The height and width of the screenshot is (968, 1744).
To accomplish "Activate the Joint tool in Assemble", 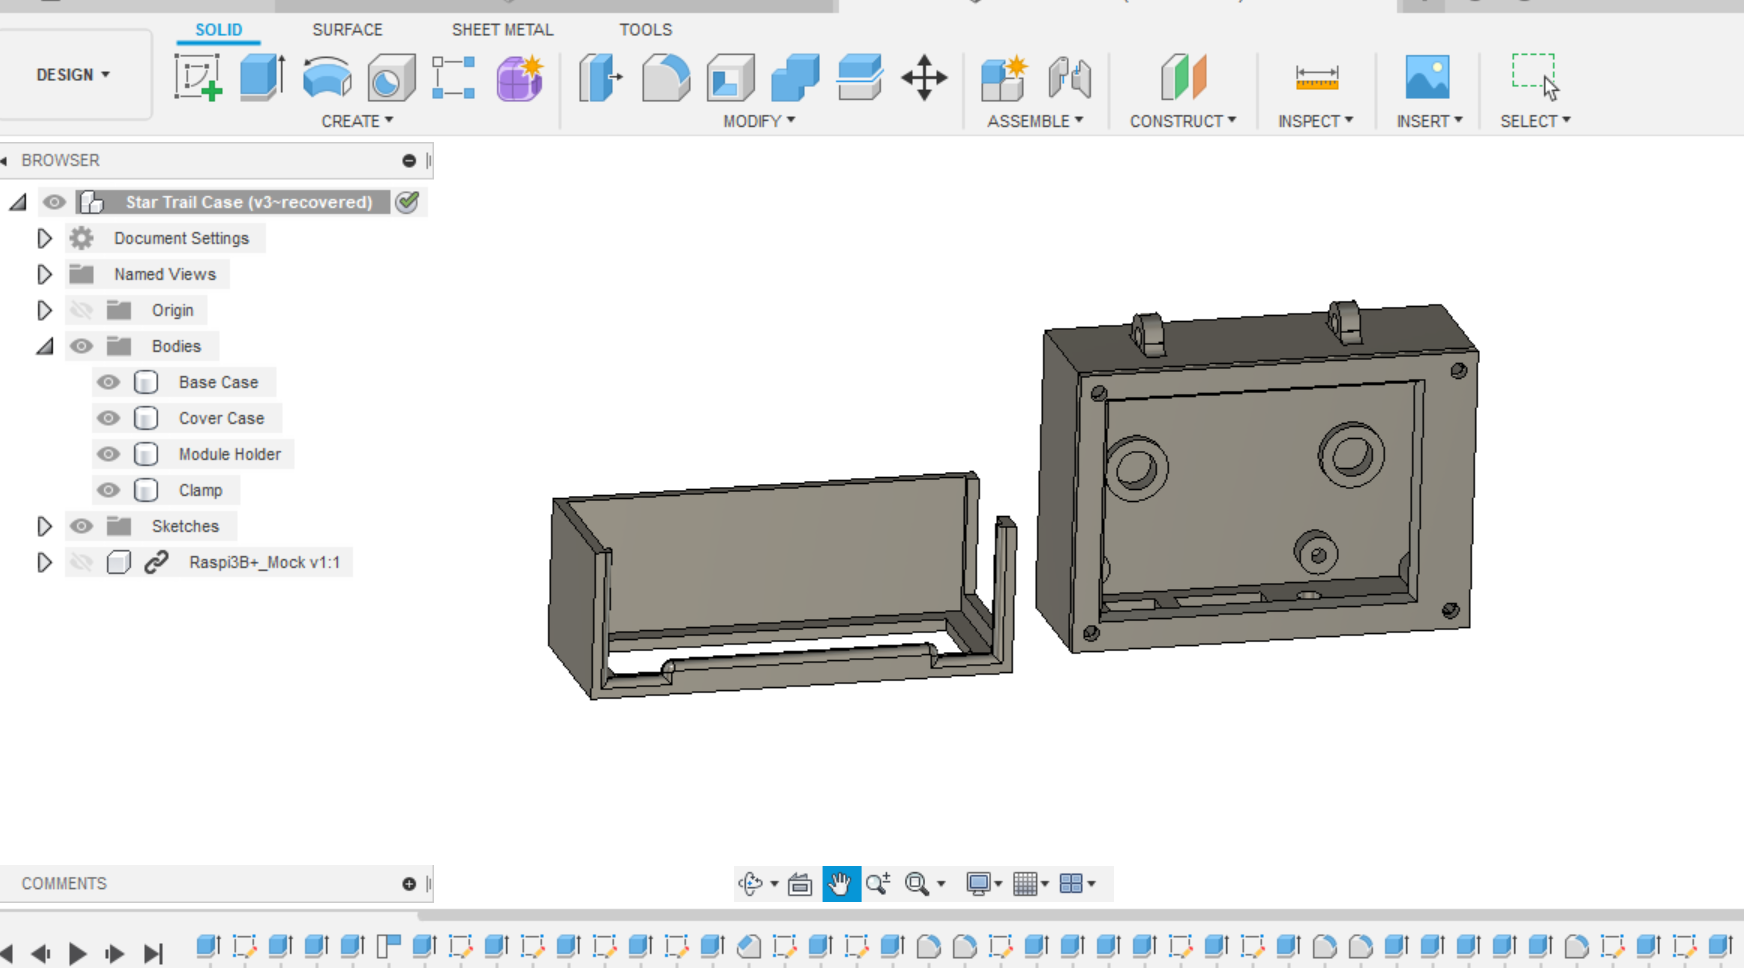I will [1070, 78].
